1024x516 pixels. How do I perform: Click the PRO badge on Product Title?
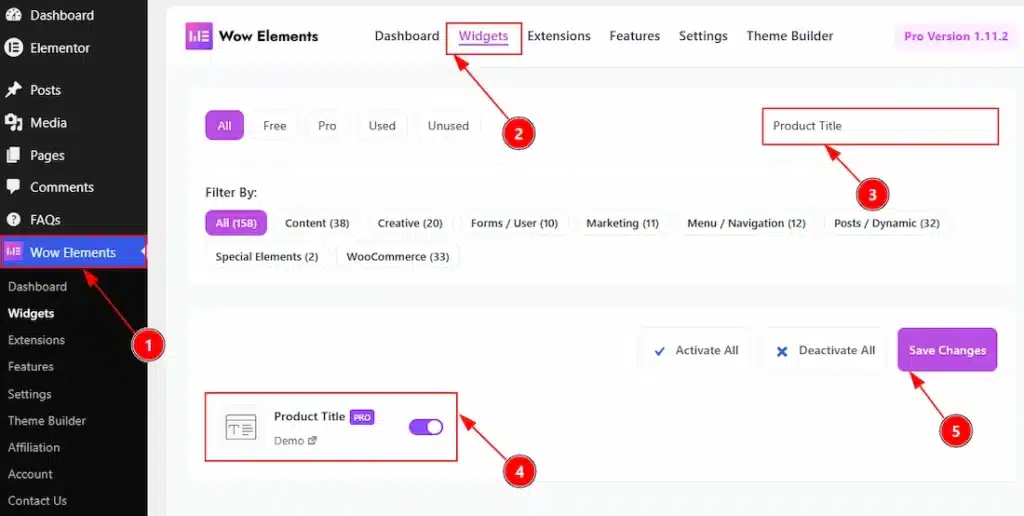coord(362,417)
